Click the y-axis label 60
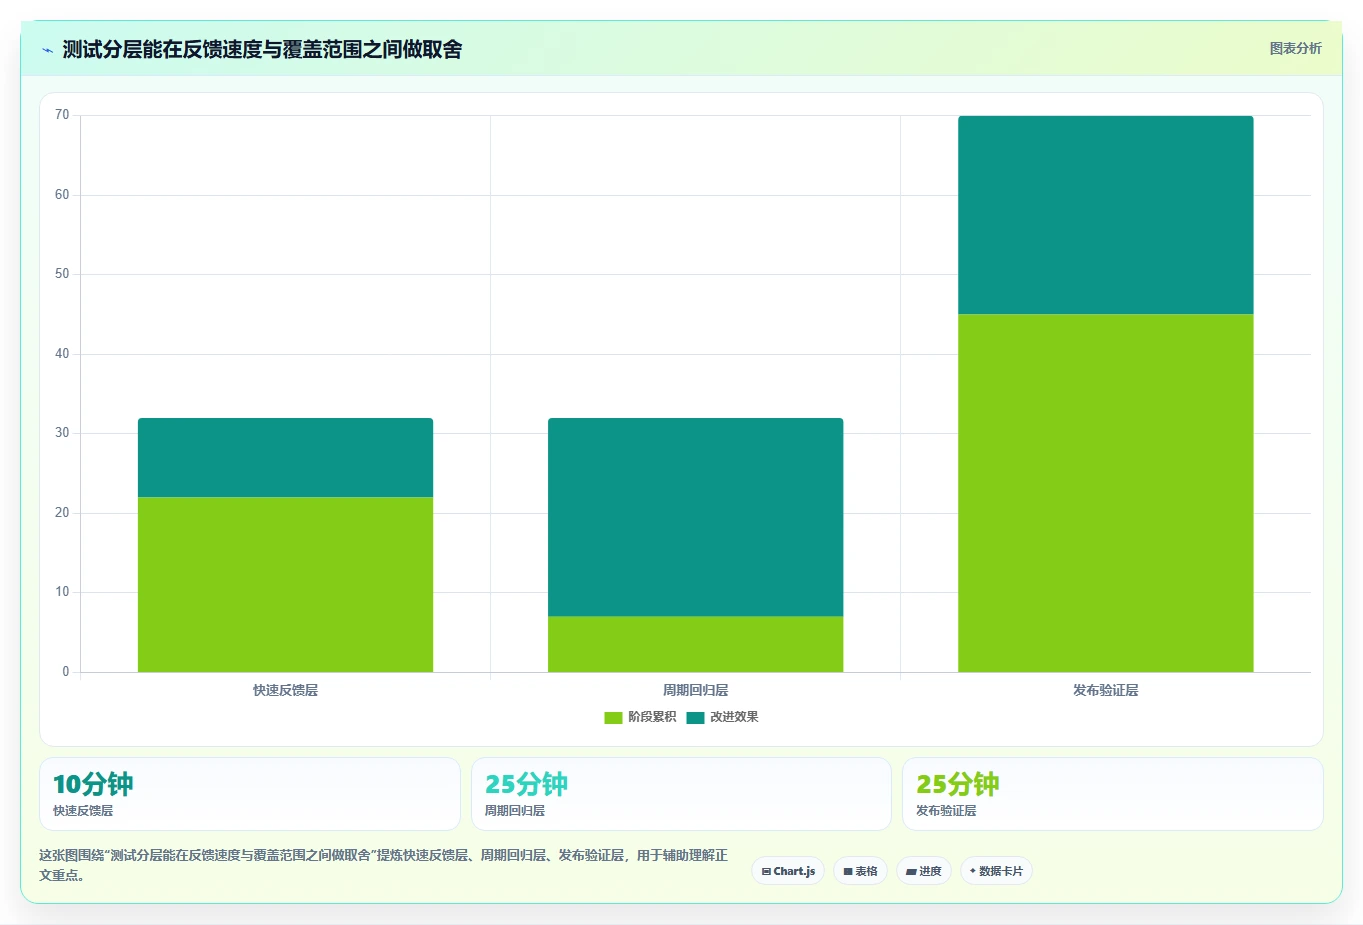The height and width of the screenshot is (925, 1363). coord(62,195)
